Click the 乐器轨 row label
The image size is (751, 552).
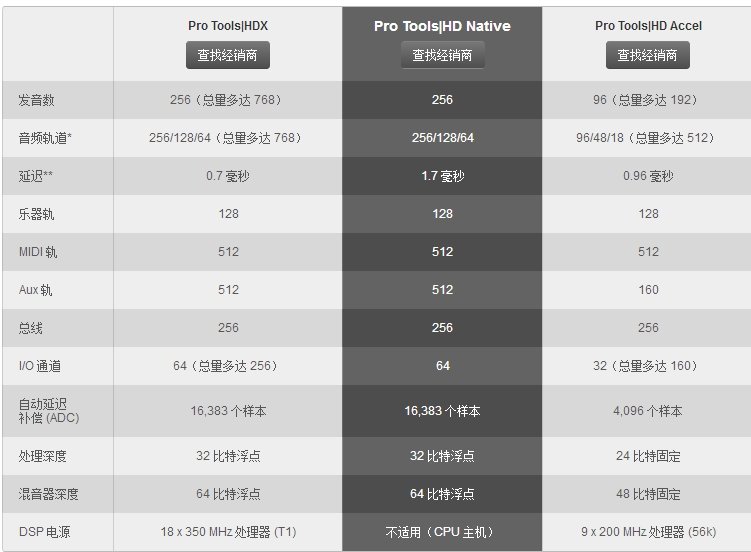point(36,214)
